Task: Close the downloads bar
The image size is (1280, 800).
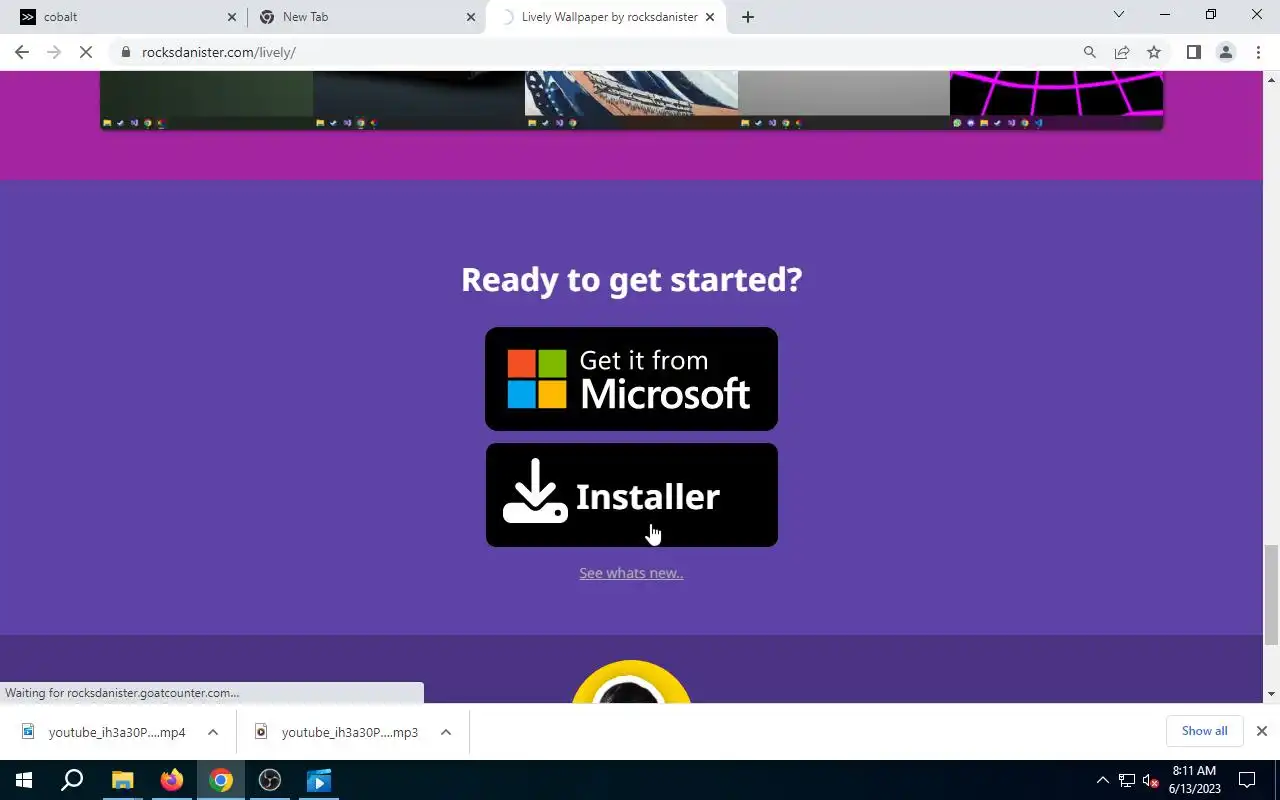Action: [x=1262, y=731]
